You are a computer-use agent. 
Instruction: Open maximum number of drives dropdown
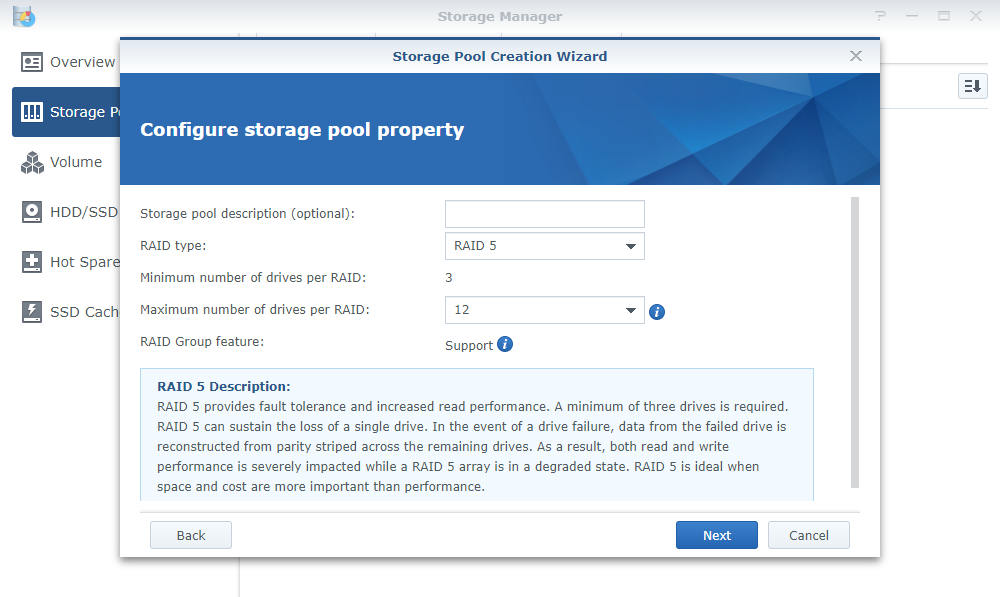(x=544, y=310)
